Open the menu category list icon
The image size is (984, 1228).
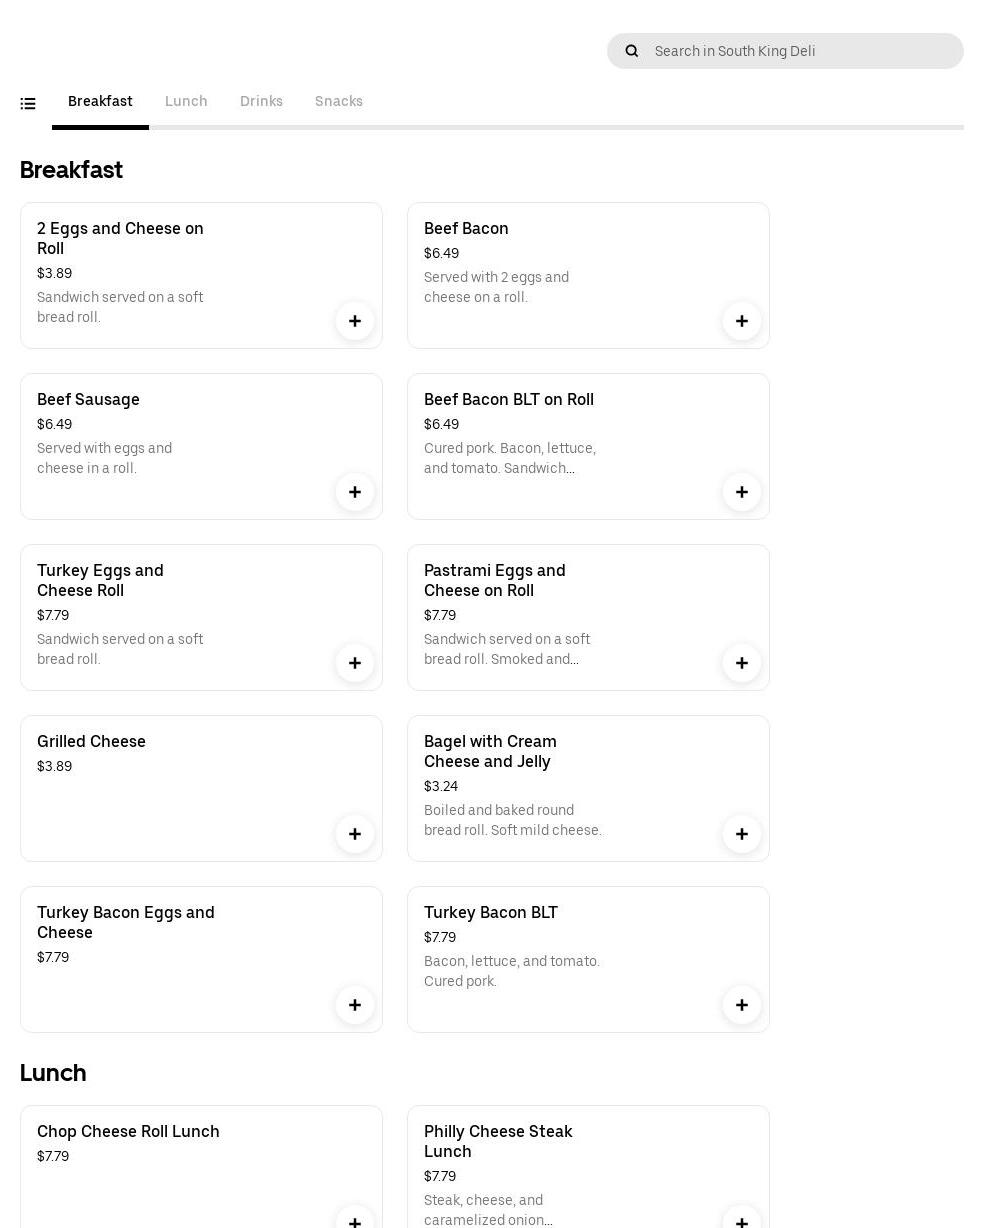coord(28,103)
